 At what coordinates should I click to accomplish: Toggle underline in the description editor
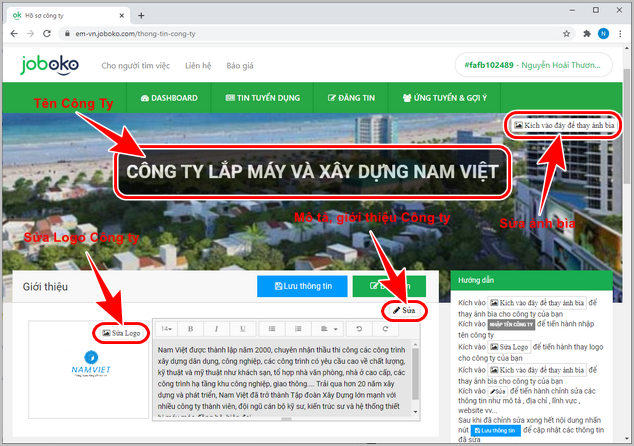[243, 329]
